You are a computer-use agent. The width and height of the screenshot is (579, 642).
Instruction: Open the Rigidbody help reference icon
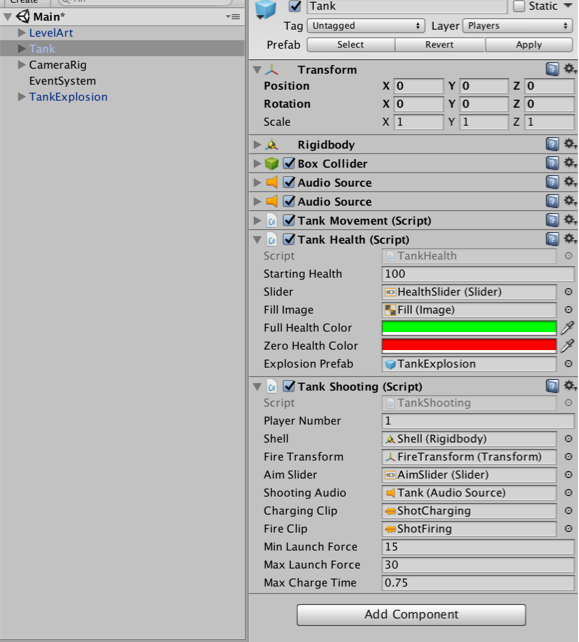tap(552, 144)
